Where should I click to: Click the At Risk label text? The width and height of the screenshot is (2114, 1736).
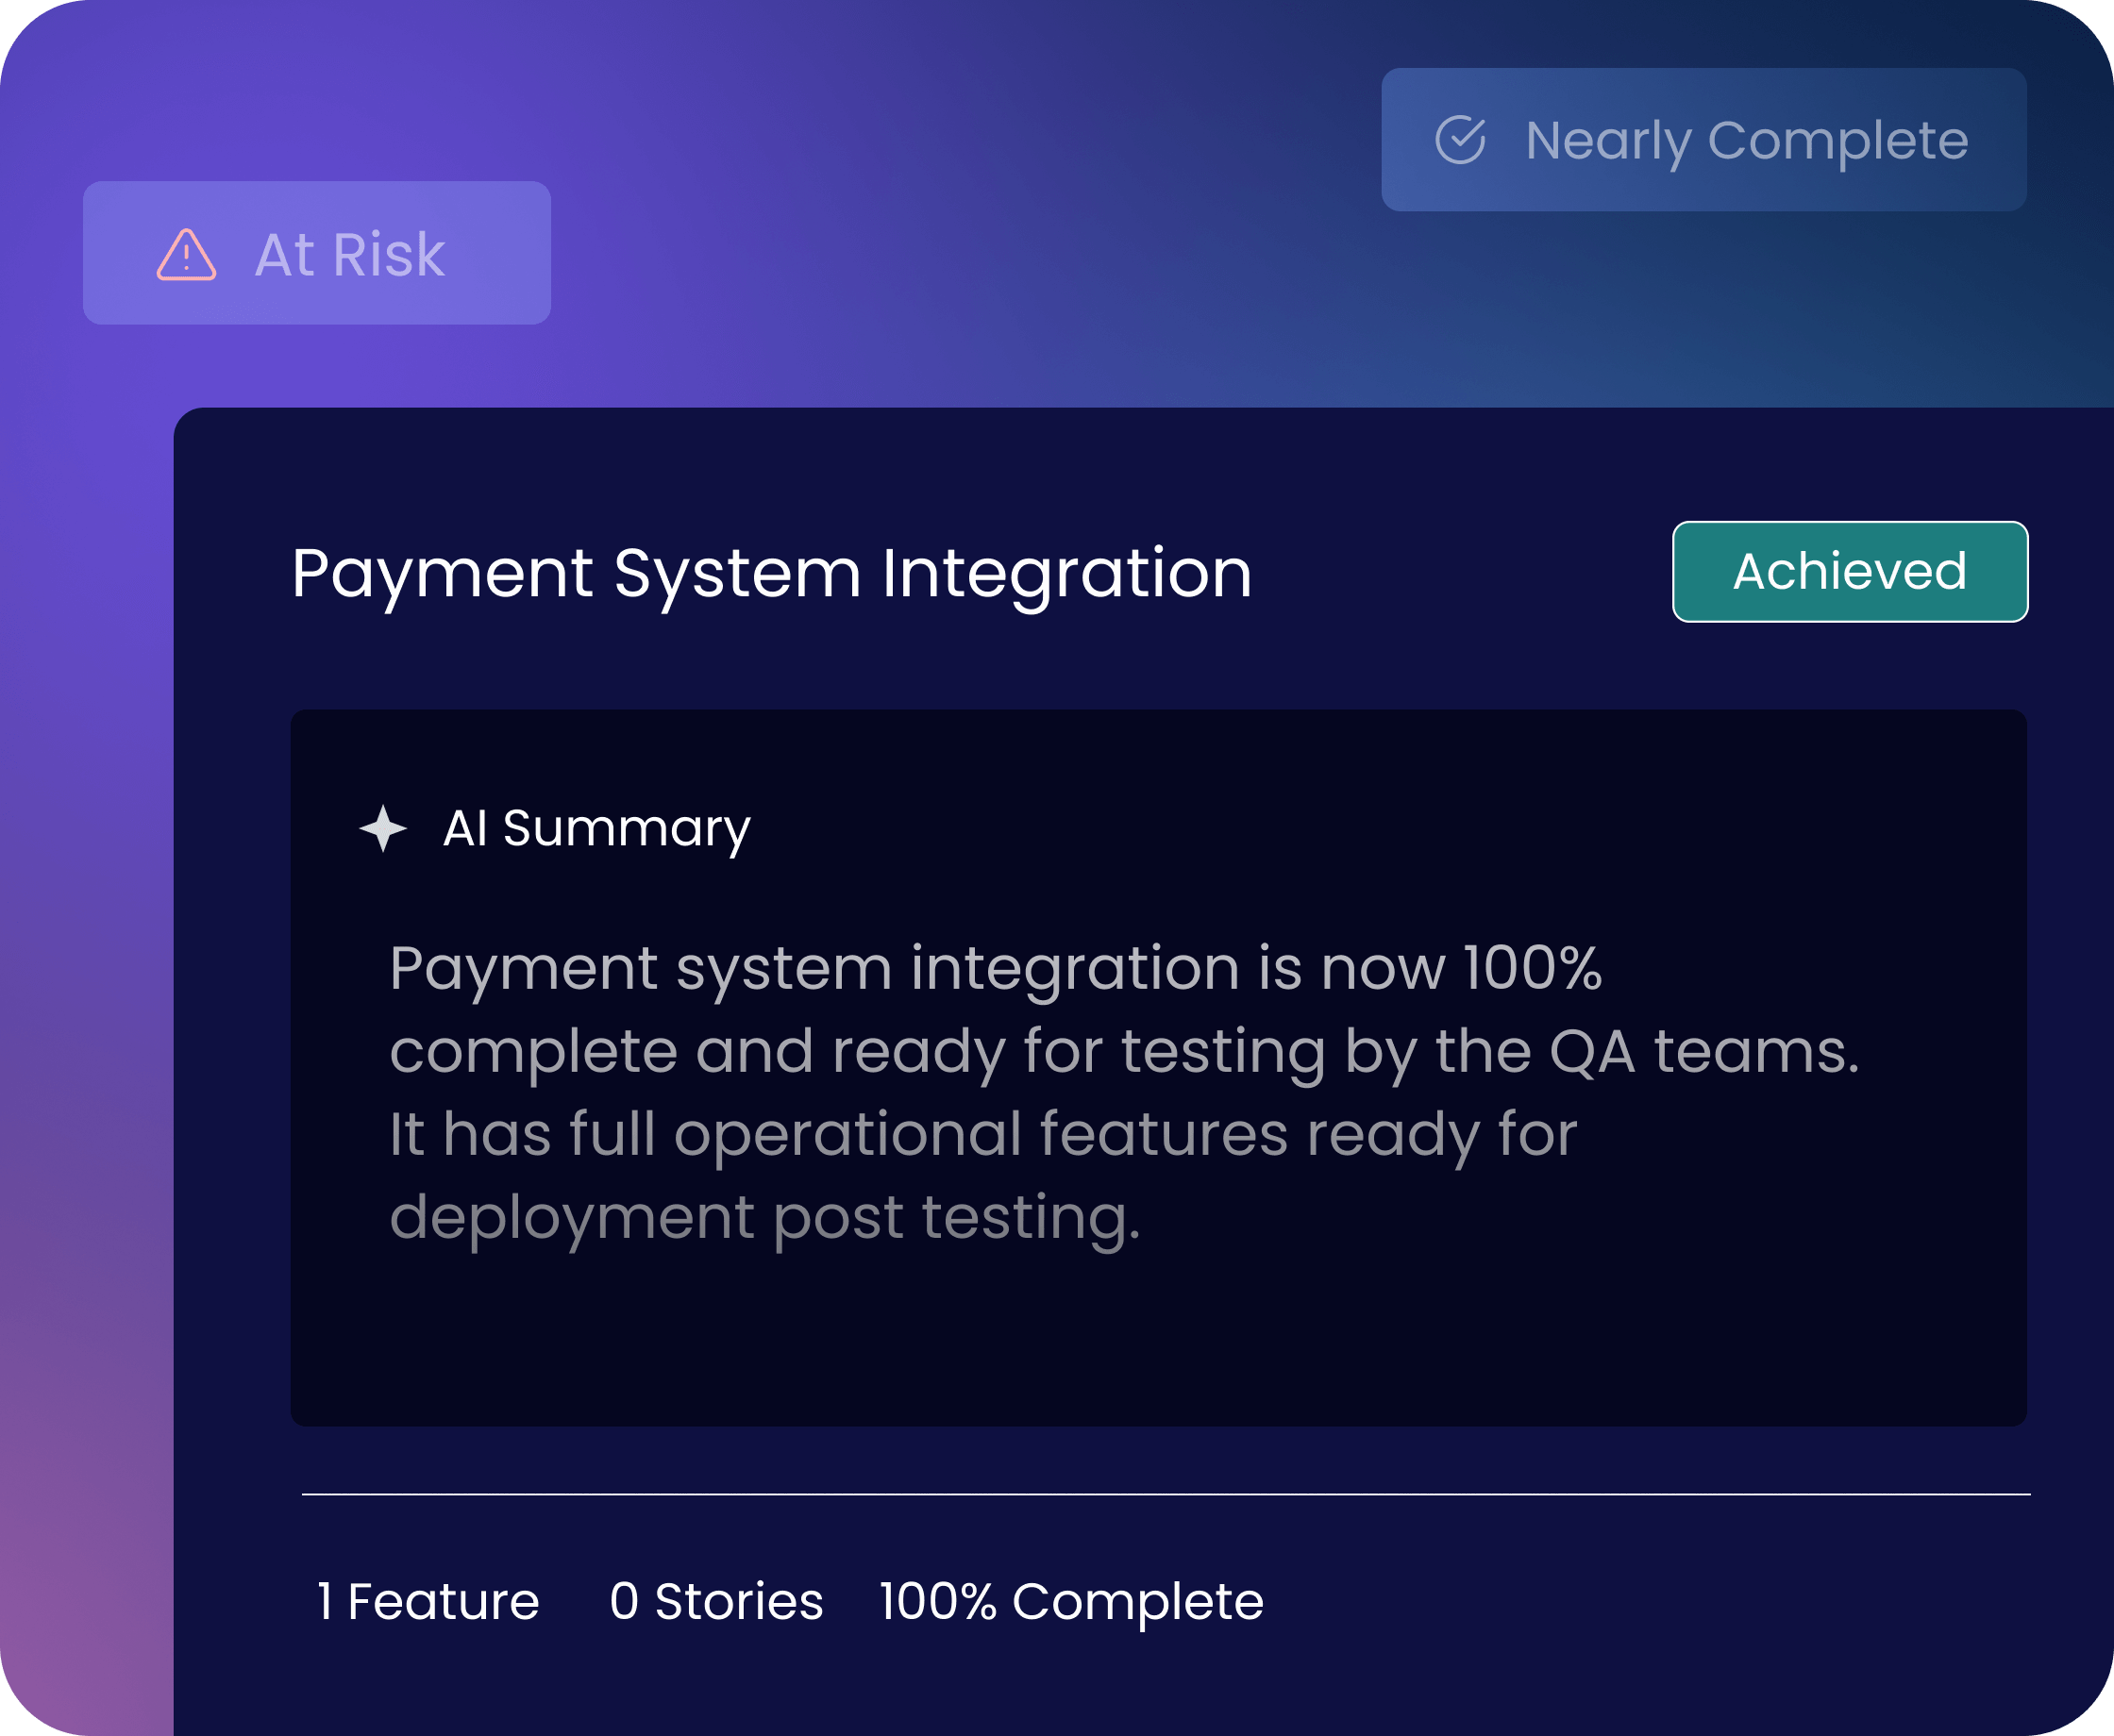tap(350, 255)
